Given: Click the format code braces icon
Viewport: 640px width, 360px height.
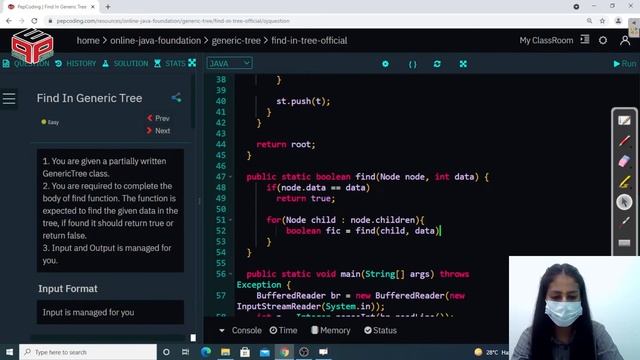Looking at the screenshot, I should [x=412, y=64].
